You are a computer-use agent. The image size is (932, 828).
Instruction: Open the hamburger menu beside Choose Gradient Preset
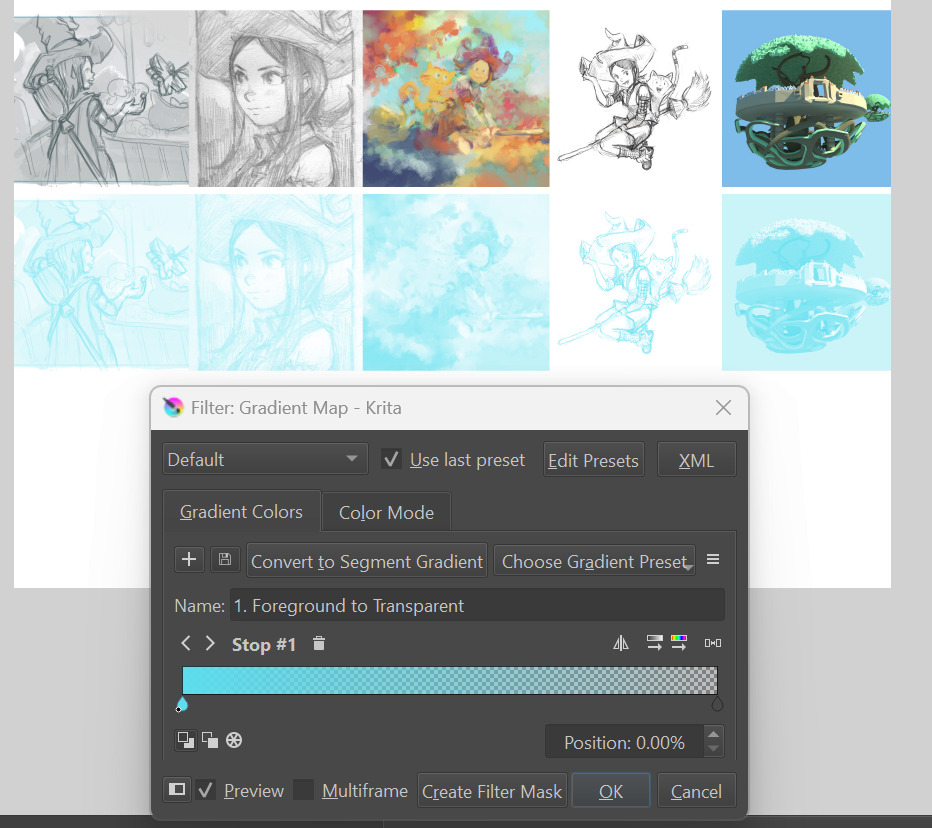tap(713, 559)
